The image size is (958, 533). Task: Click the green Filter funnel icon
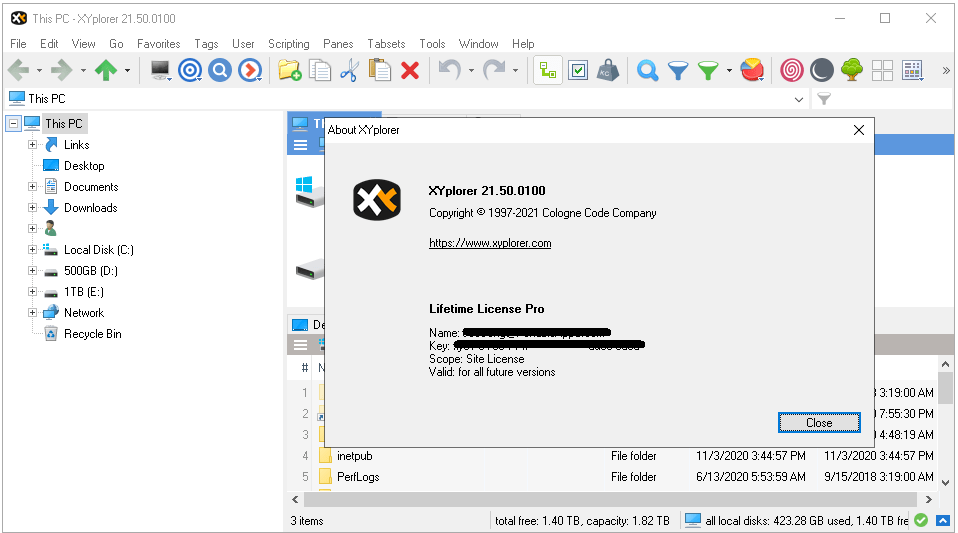pos(708,71)
